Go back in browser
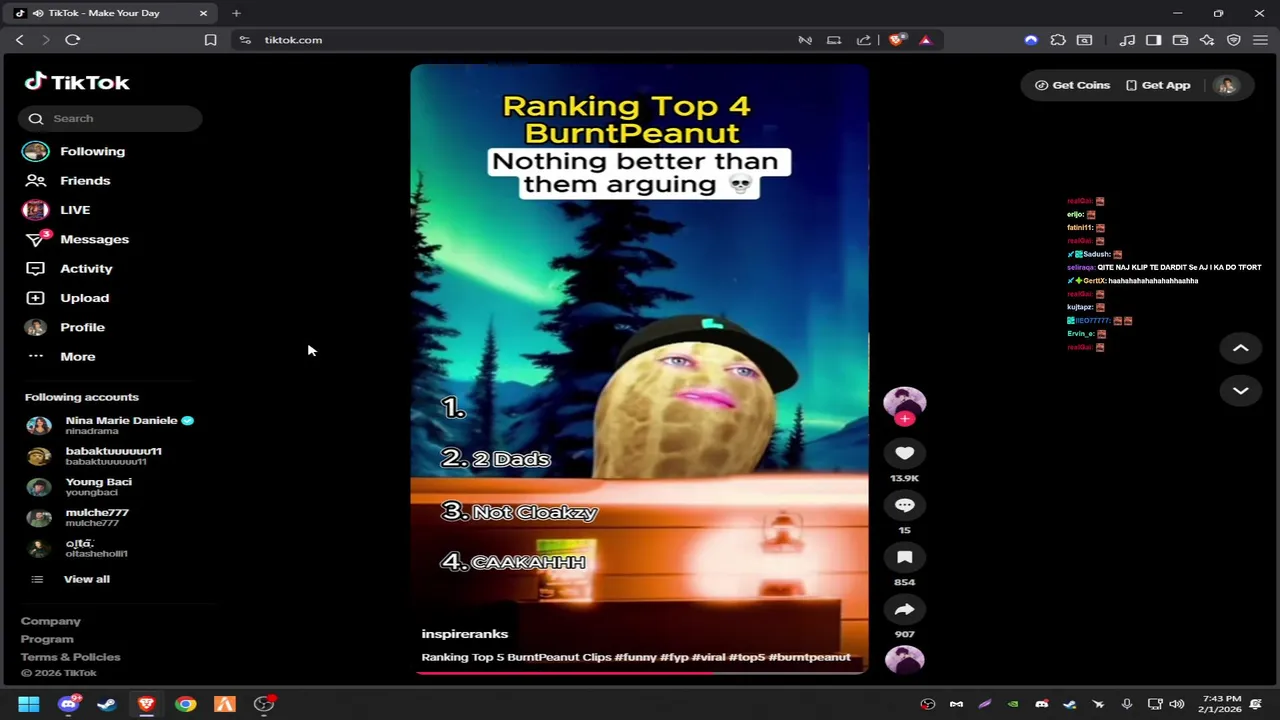The image size is (1280, 720). pyautogui.click(x=19, y=40)
